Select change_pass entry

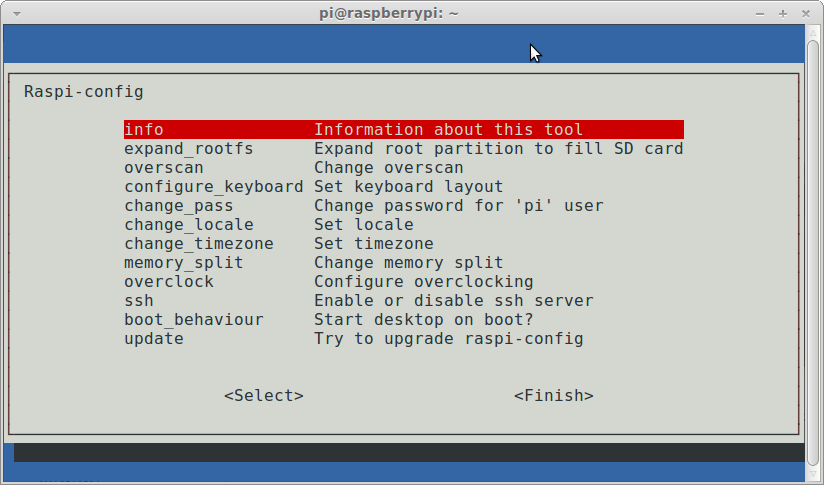pyautogui.click(x=179, y=205)
